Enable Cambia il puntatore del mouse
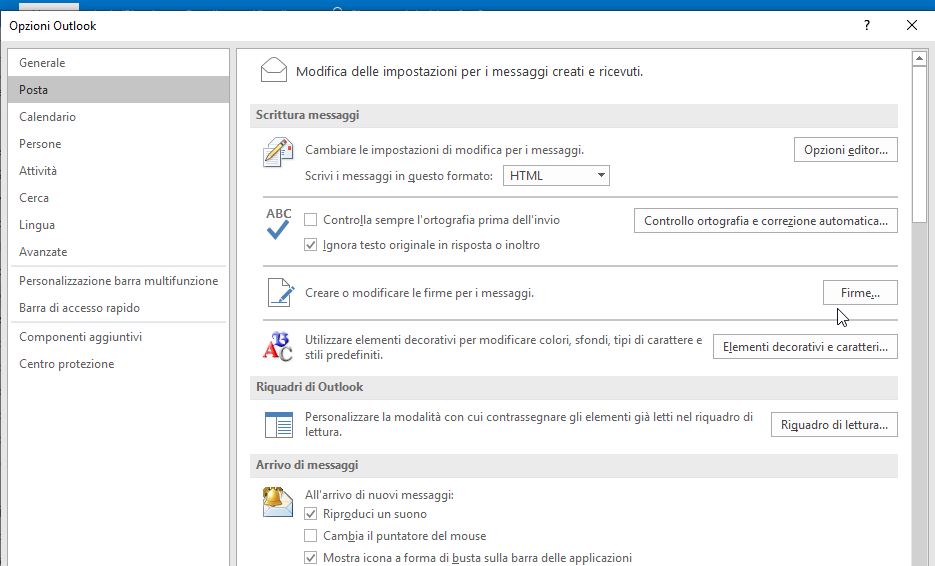This screenshot has width=935, height=566. coord(311,536)
